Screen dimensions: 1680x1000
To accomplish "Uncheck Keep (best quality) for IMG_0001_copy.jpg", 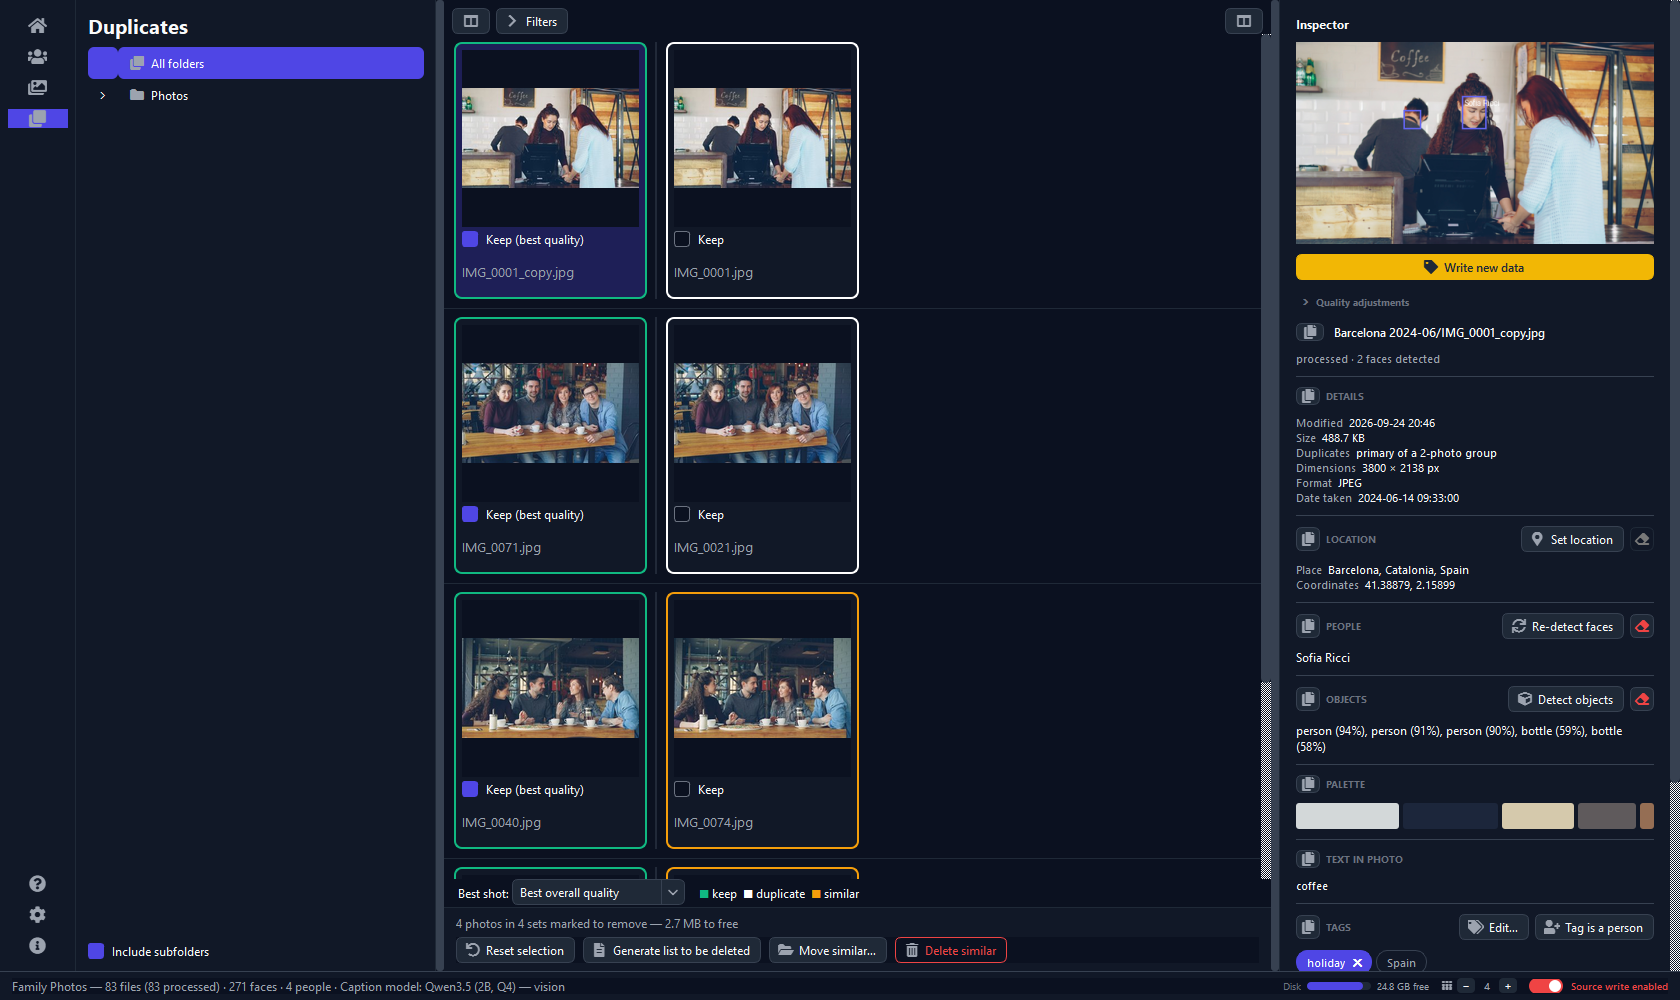I will click(470, 239).
